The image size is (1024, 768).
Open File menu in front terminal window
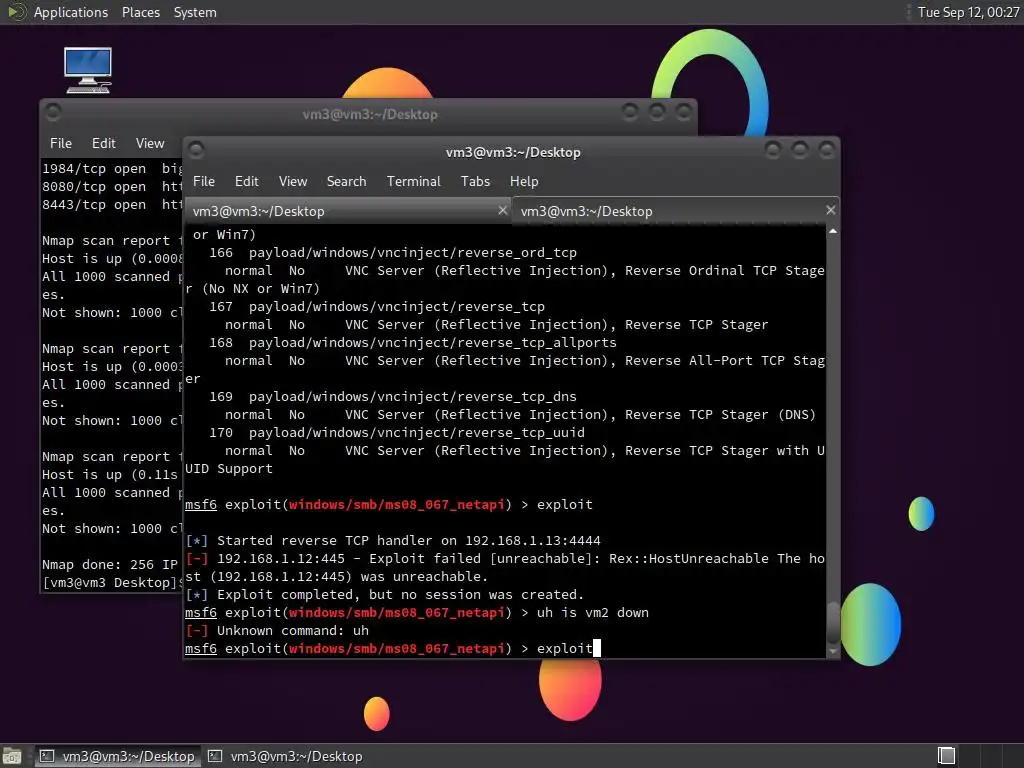coord(204,182)
